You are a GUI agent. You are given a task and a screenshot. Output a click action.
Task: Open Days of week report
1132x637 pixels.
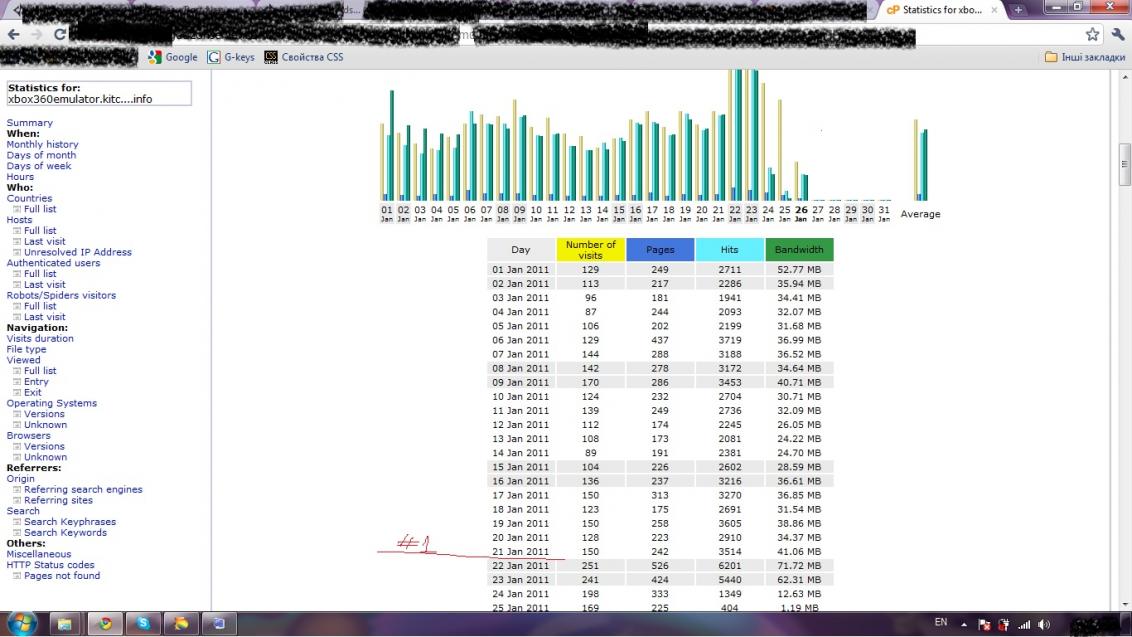pyautogui.click(x=39, y=166)
